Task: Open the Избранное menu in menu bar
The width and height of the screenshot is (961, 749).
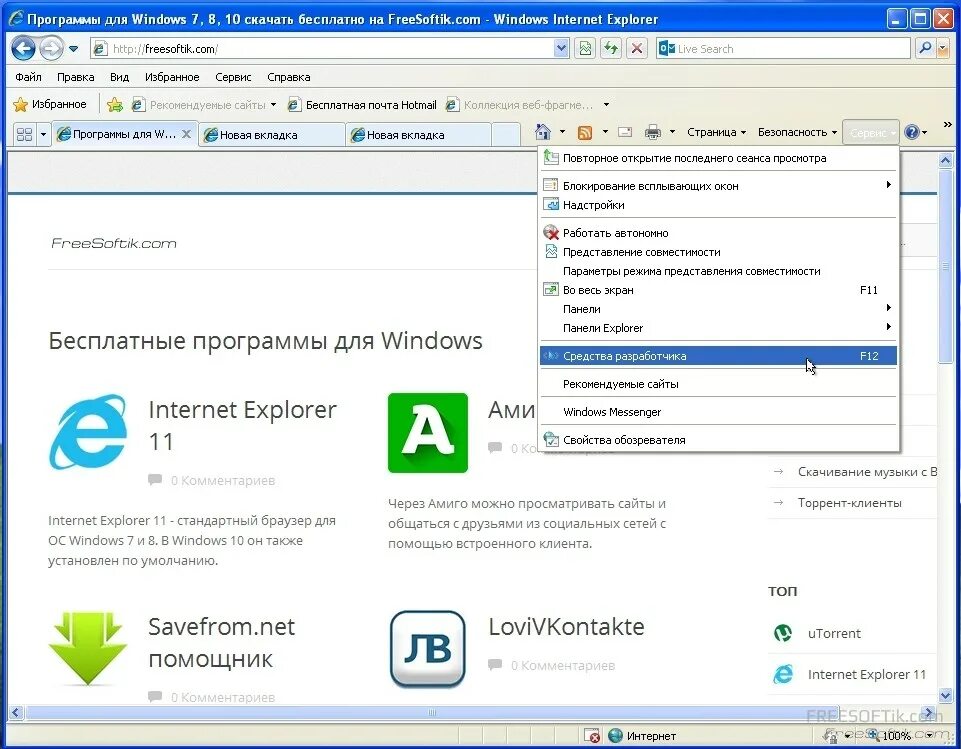Action: click(x=172, y=77)
